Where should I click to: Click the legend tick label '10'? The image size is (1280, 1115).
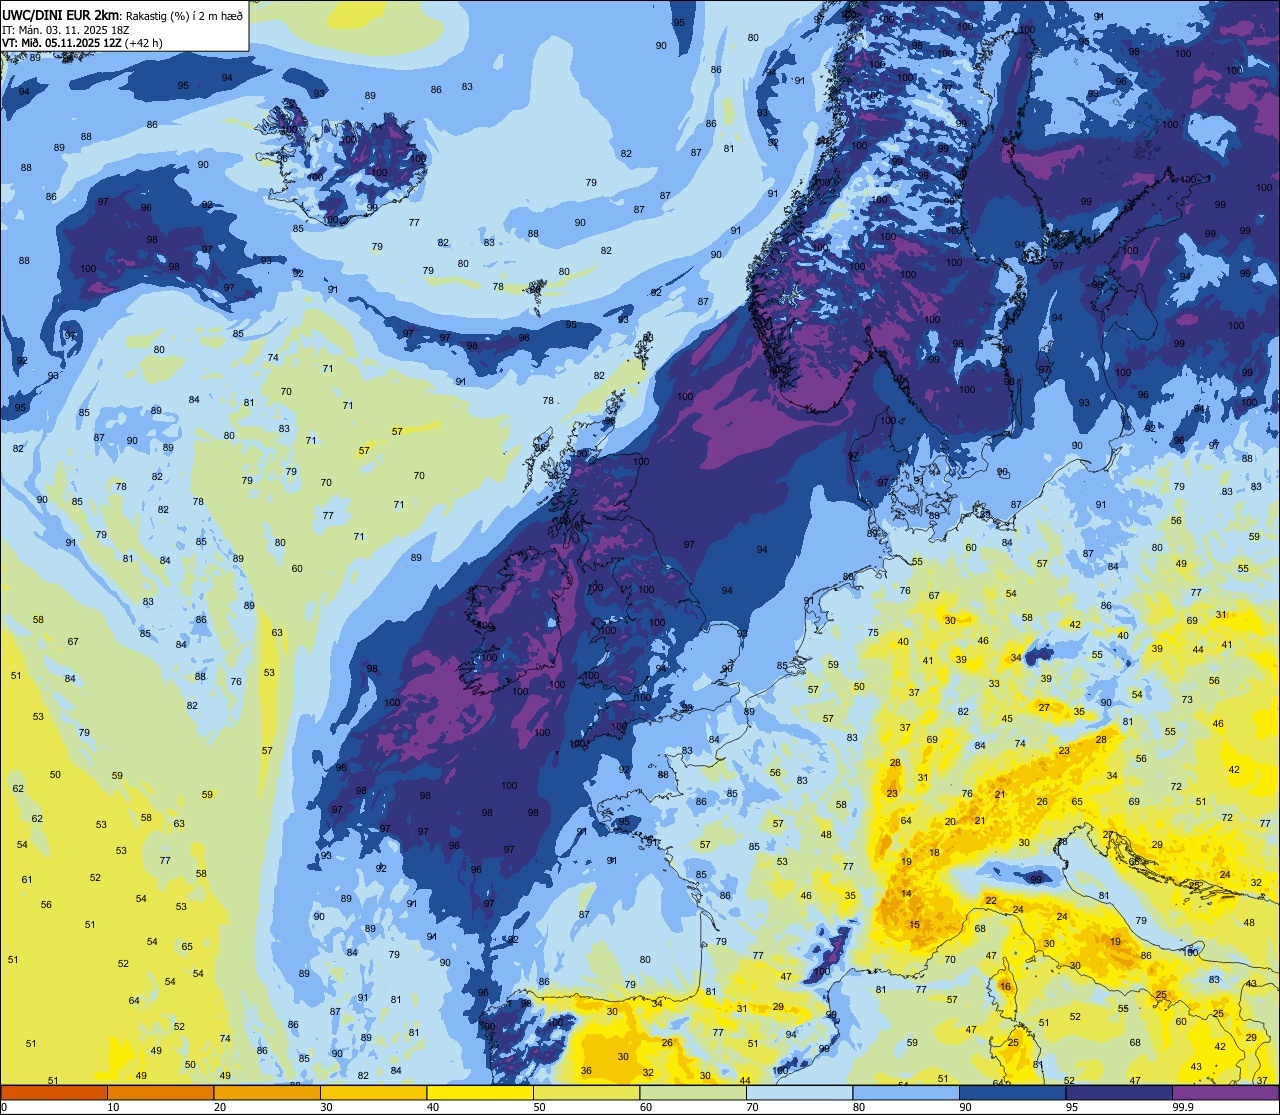point(113,1107)
